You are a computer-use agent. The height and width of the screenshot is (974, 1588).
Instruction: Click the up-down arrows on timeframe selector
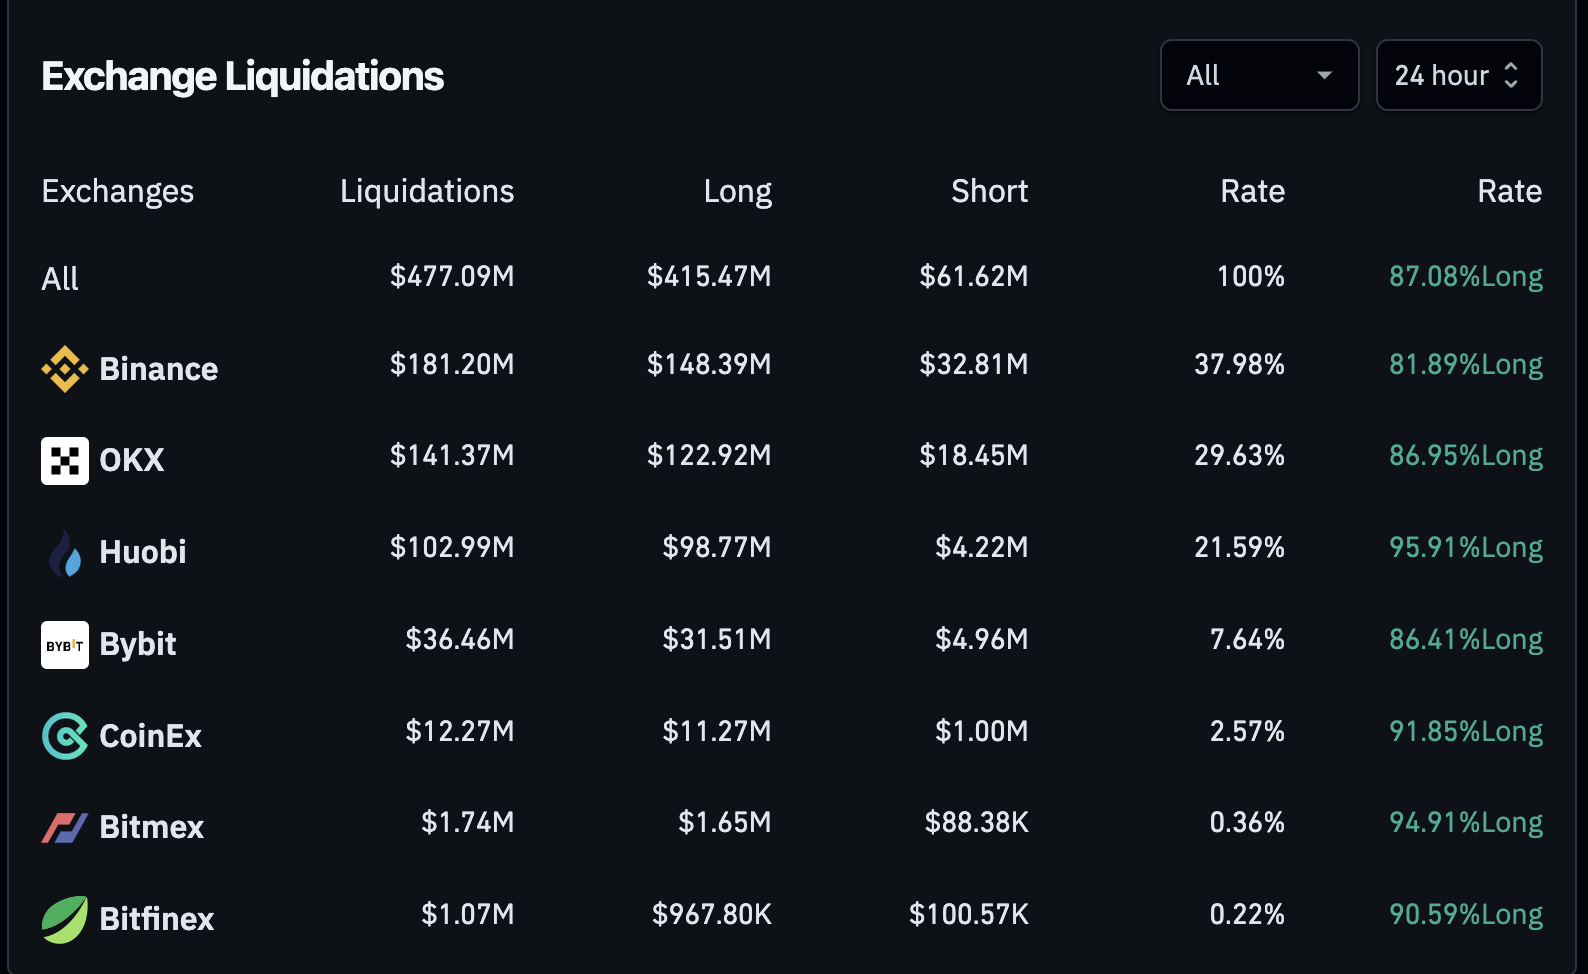point(1511,76)
